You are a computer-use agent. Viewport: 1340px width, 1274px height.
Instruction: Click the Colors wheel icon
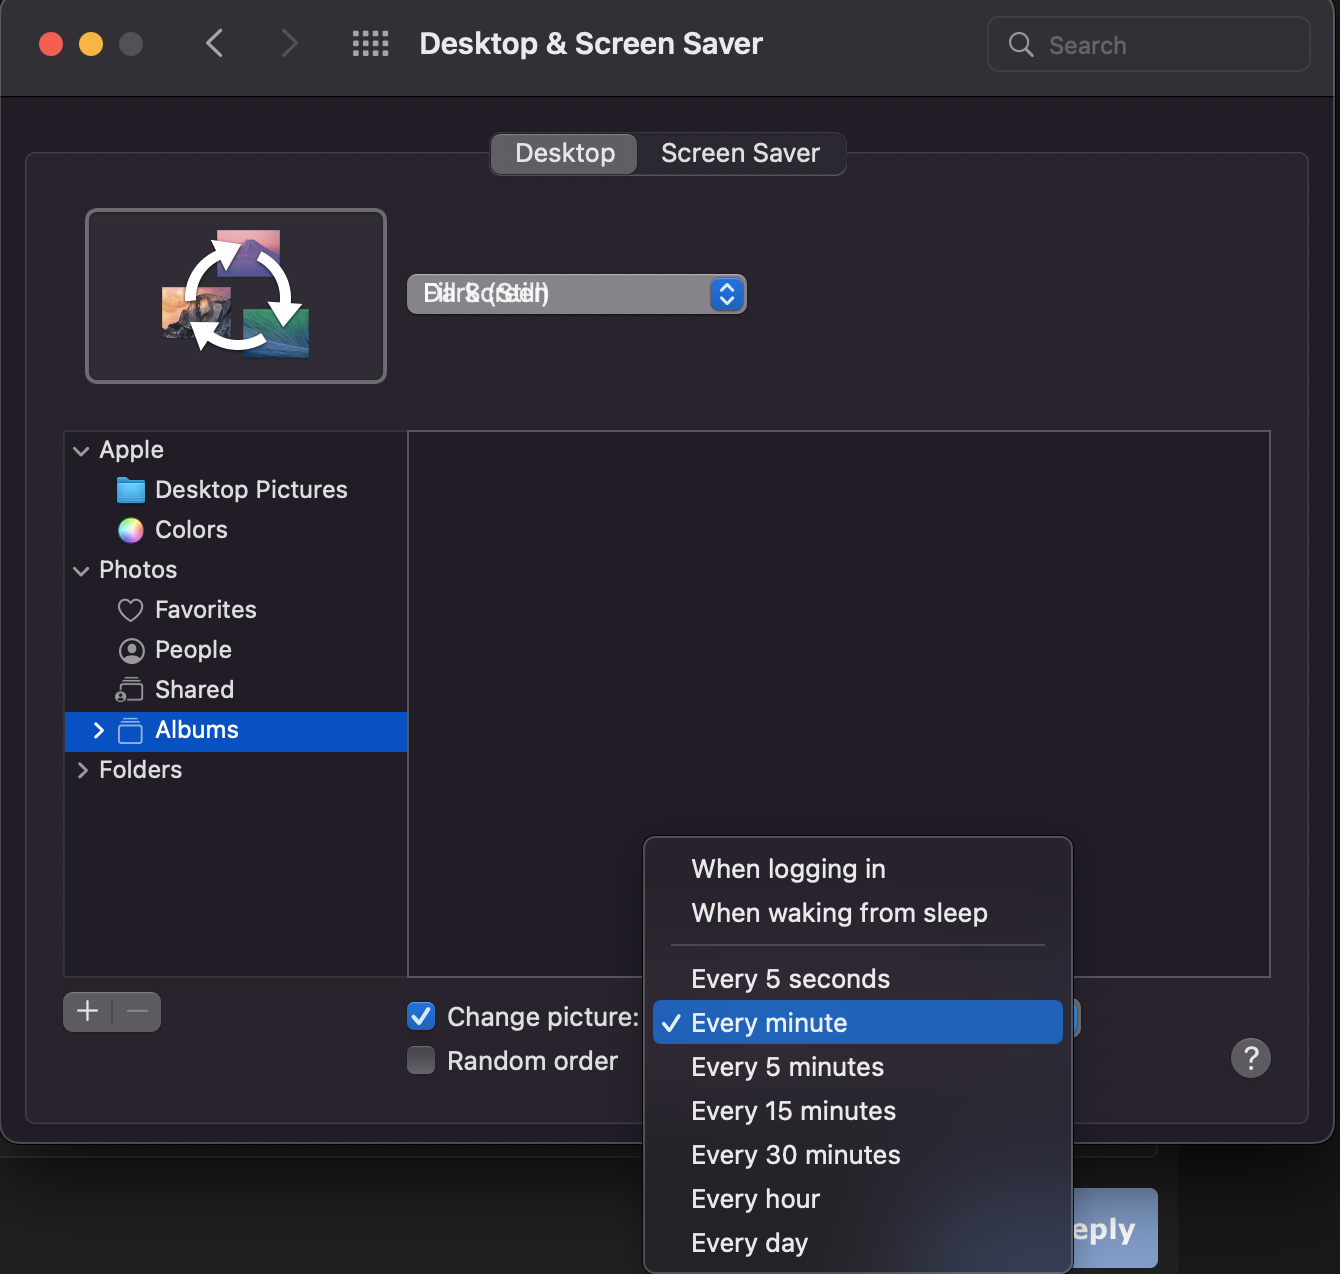(x=131, y=530)
